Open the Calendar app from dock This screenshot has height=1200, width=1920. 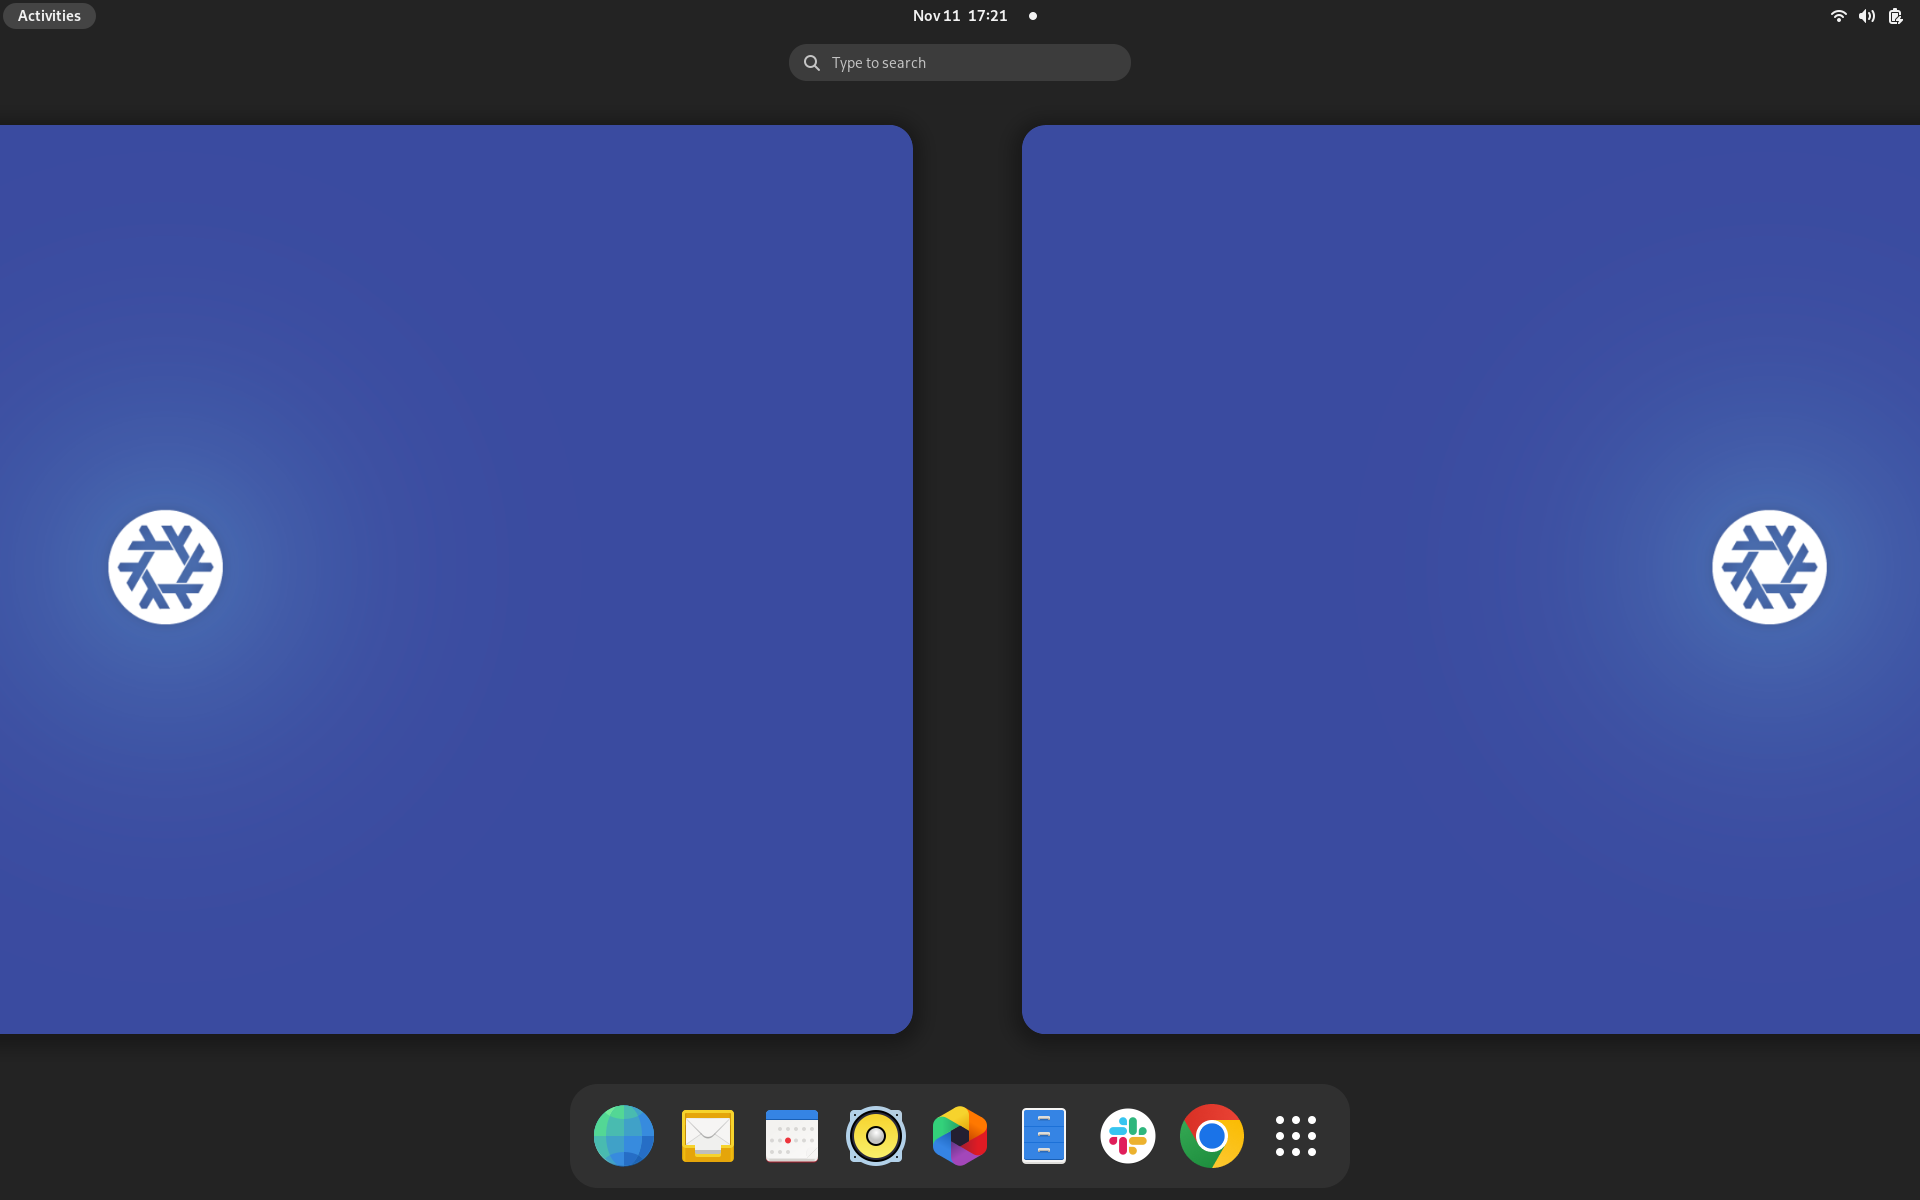click(791, 1135)
